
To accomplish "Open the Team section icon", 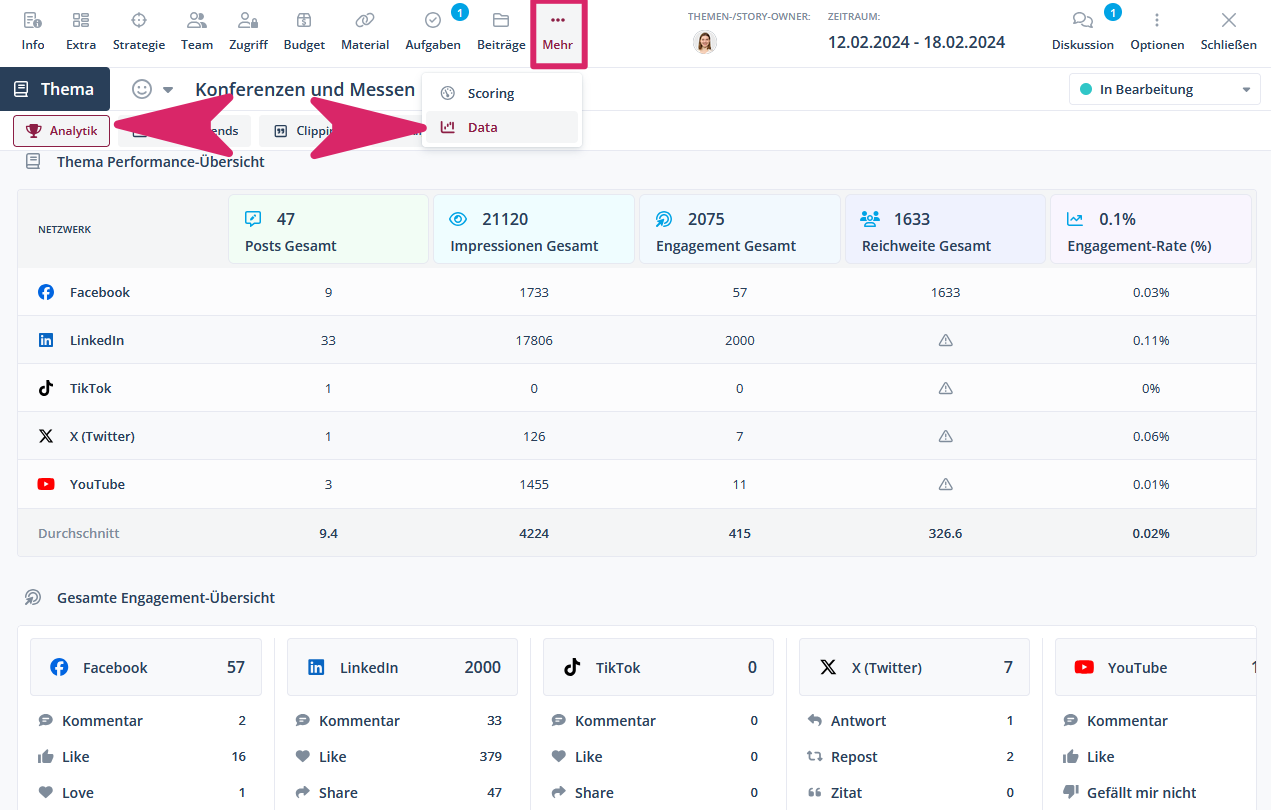I will 197,31.
